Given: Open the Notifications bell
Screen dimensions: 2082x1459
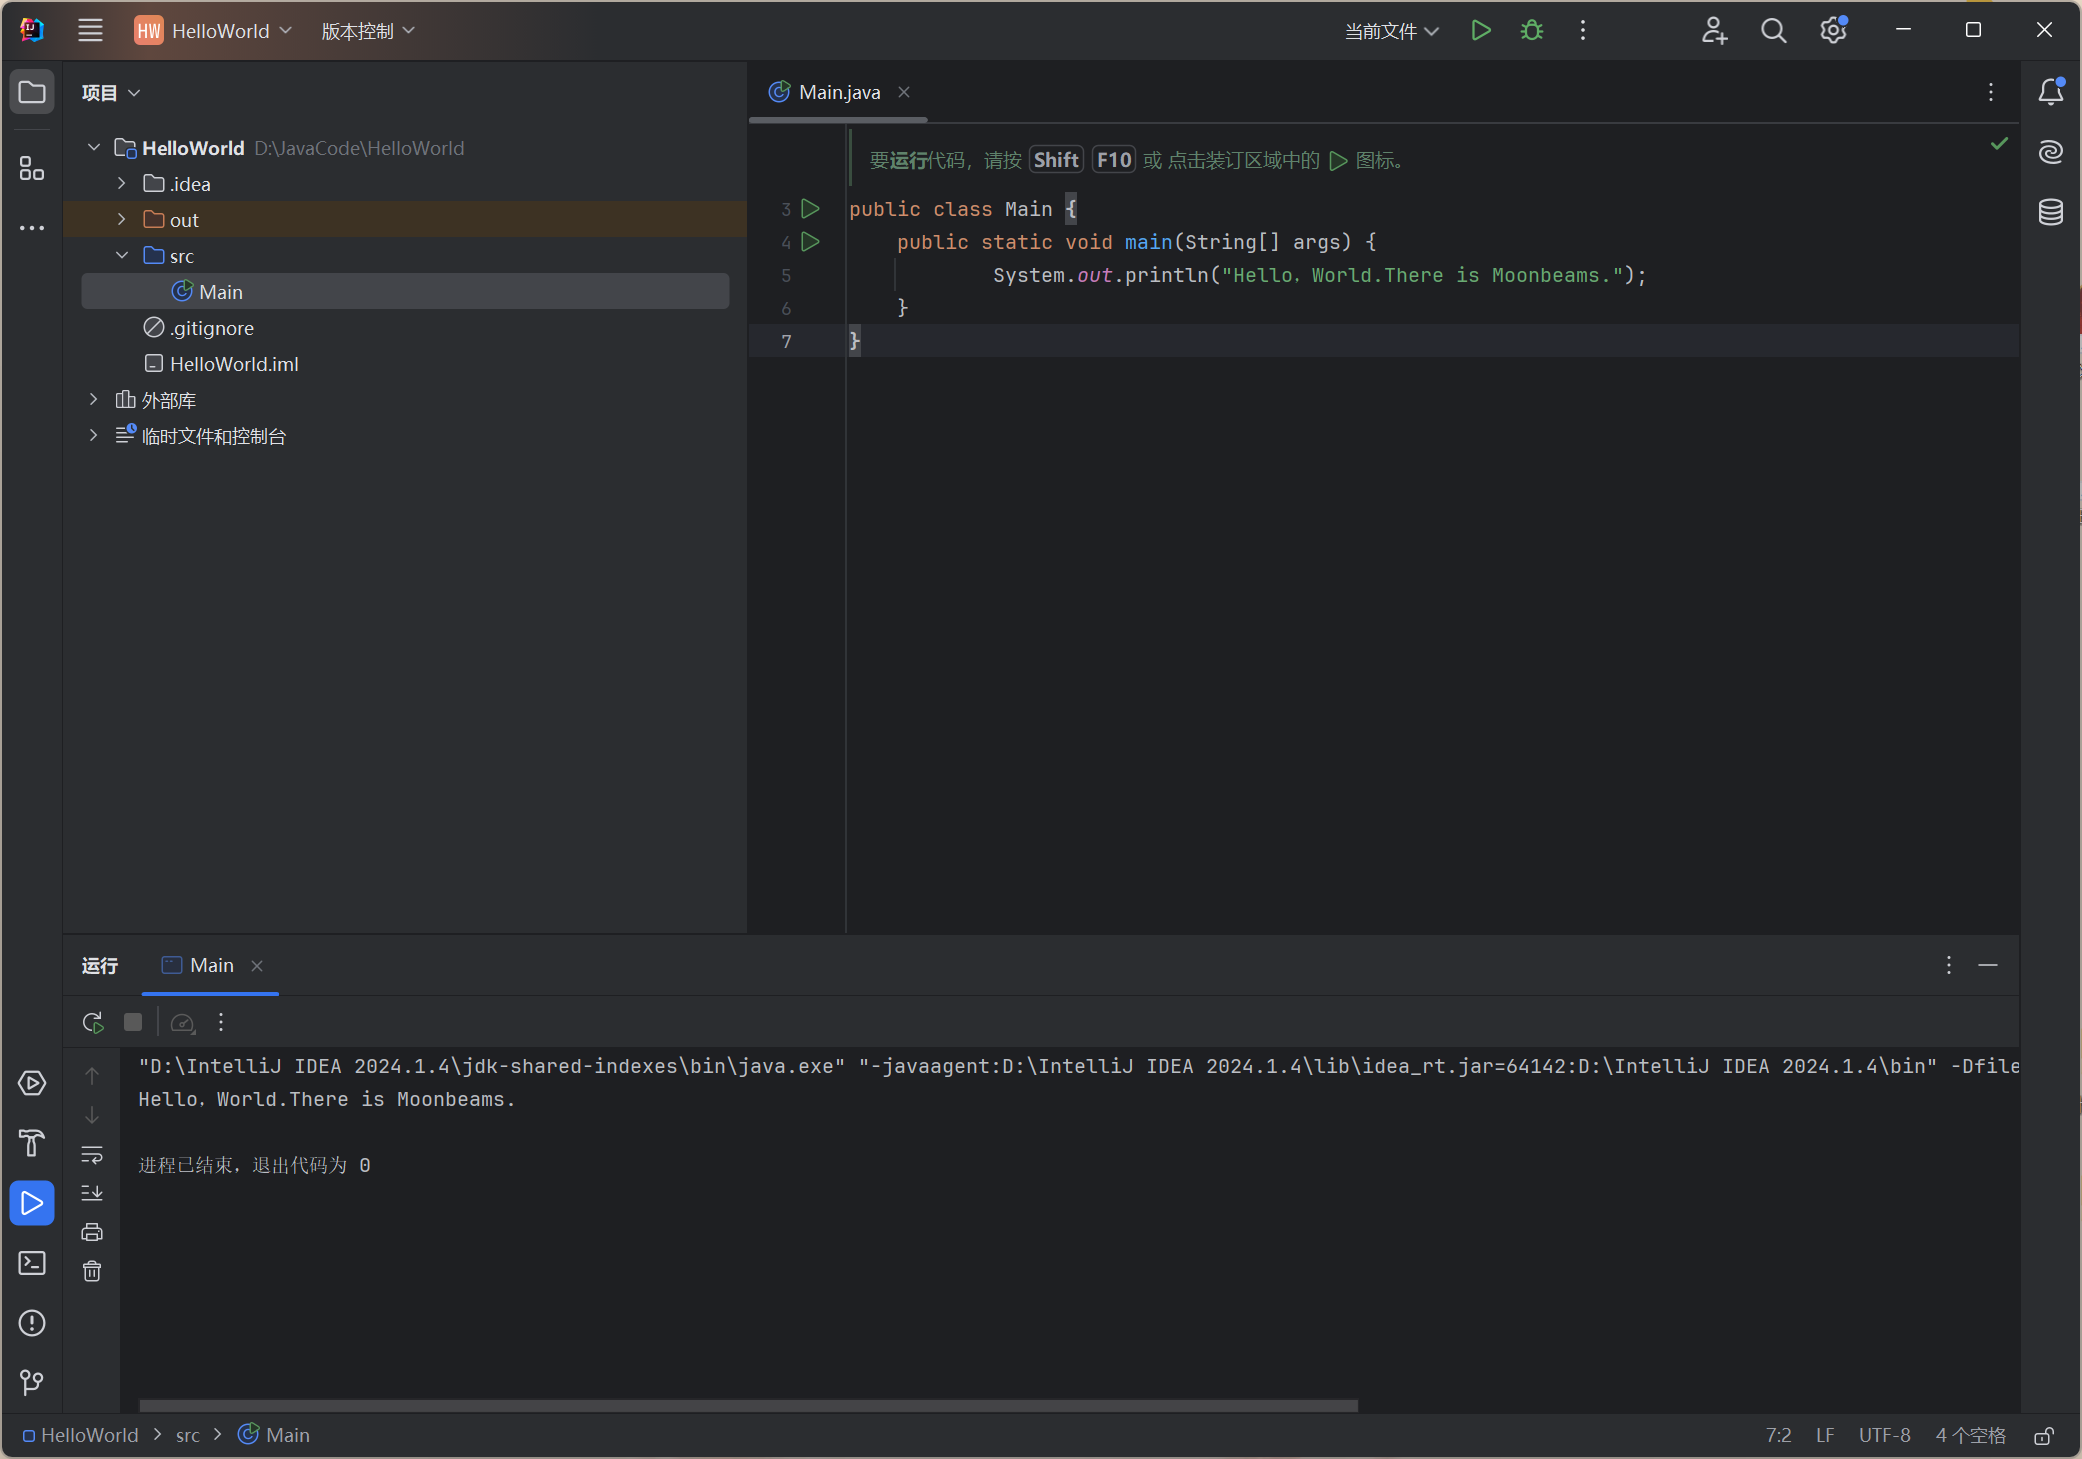Looking at the screenshot, I should pos(2051,92).
